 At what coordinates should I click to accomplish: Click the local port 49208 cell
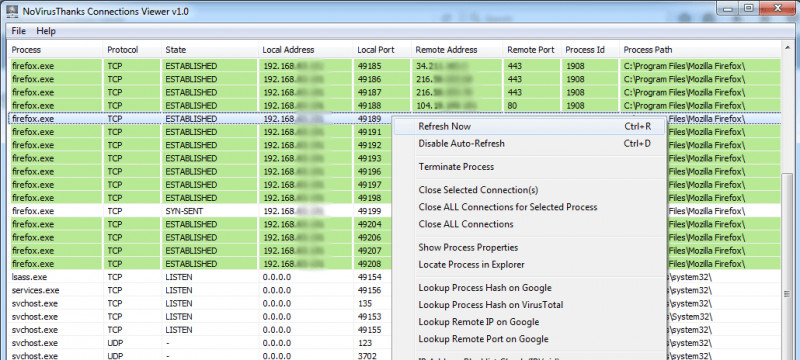pyautogui.click(x=373, y=264)
